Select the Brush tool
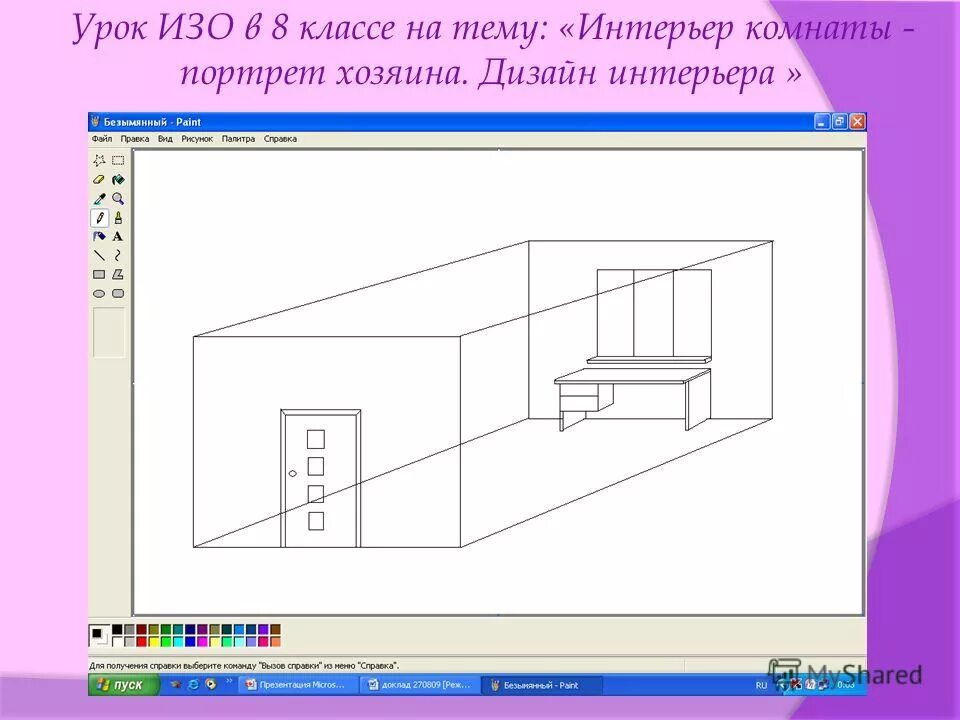This screenshot has width=960, height=720. (x=118, y=217)
